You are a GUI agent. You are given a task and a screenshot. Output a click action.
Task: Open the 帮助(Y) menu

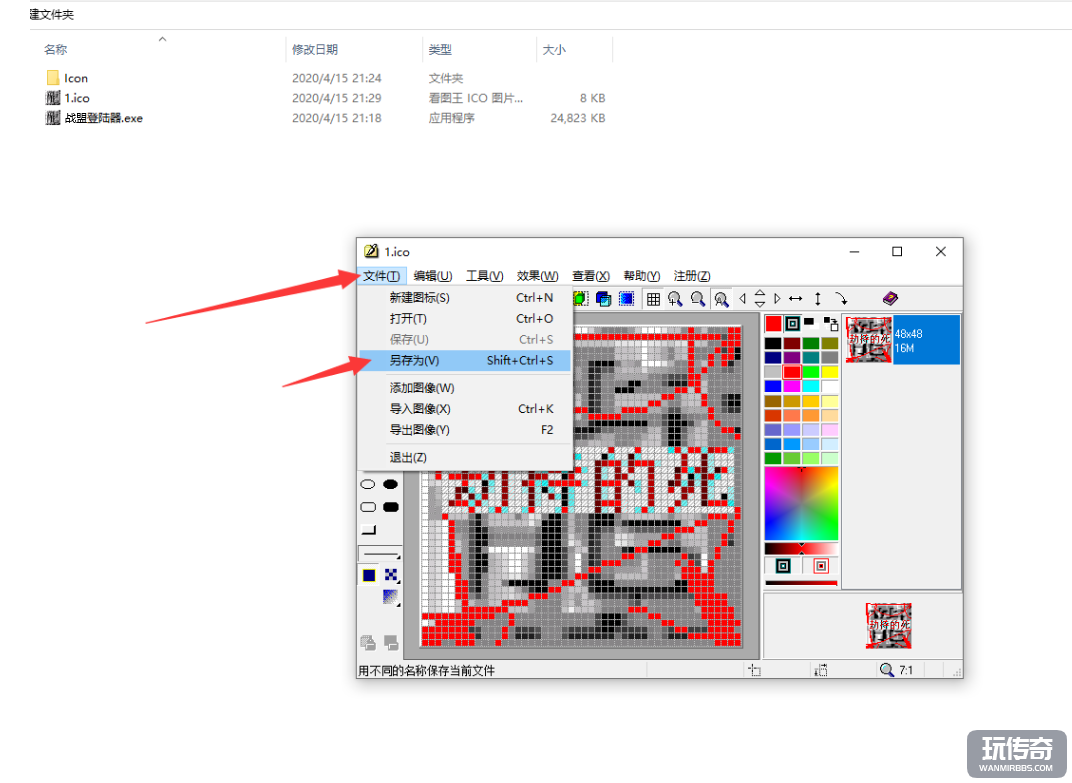[641, 276]
